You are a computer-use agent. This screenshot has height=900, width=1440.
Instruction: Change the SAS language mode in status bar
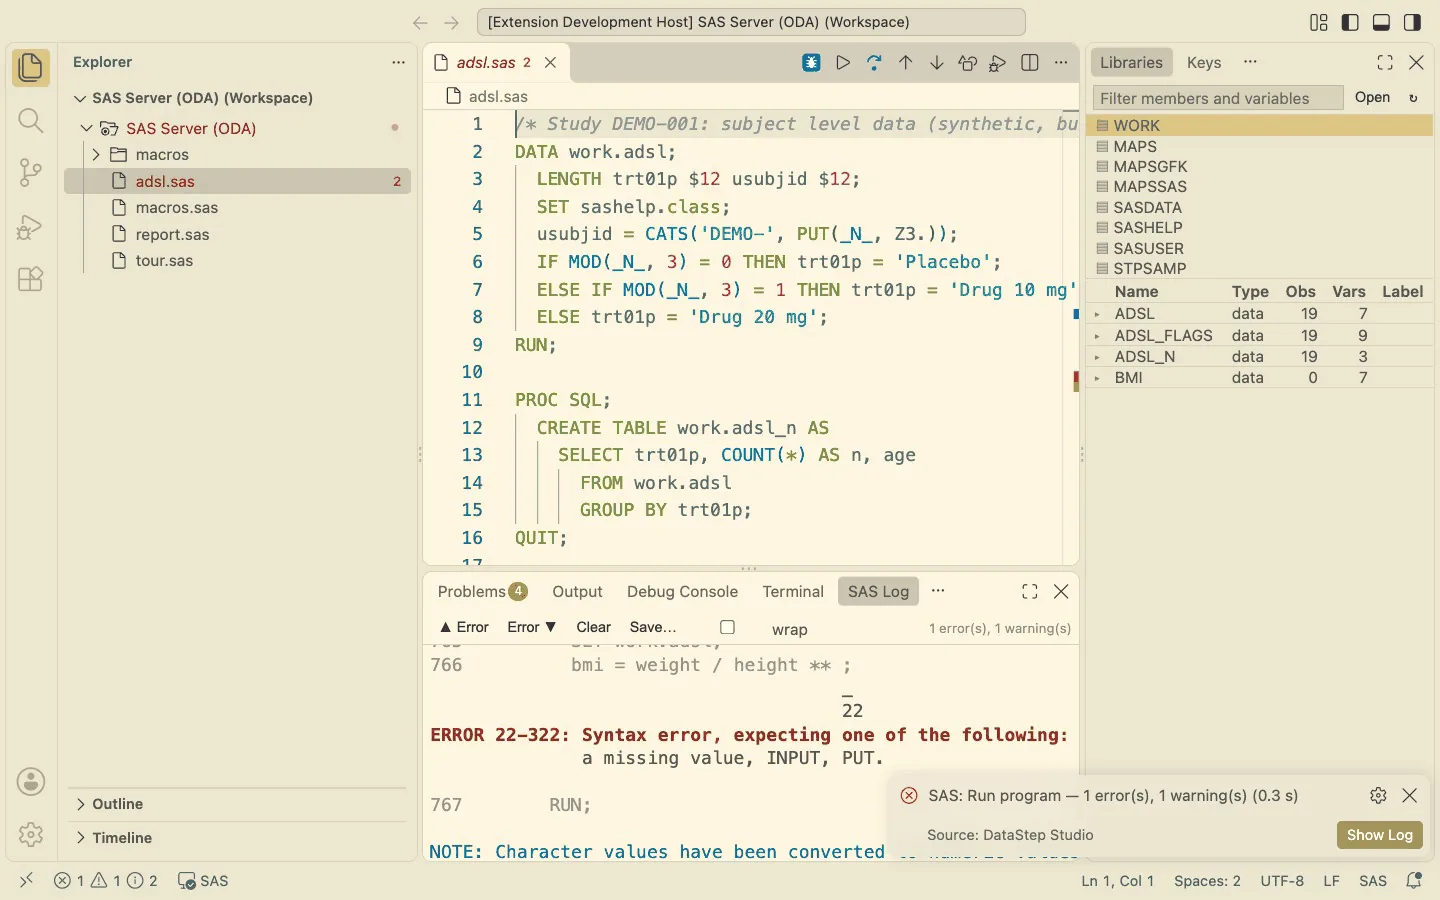pyautogui.click(x=1373, y=881)
